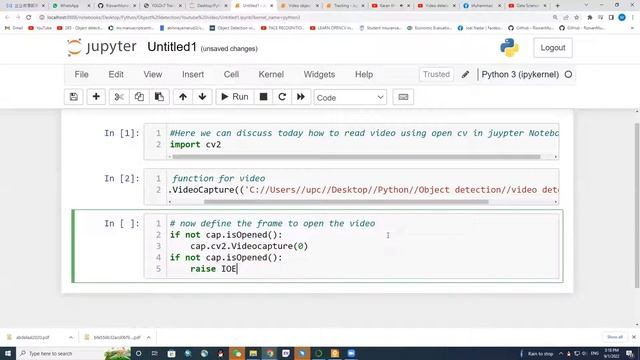Image resolution: width=640 pixels, height=360 pixels.
Task: Bookmark this page with star icon
Action: click(x=576, y=18)
